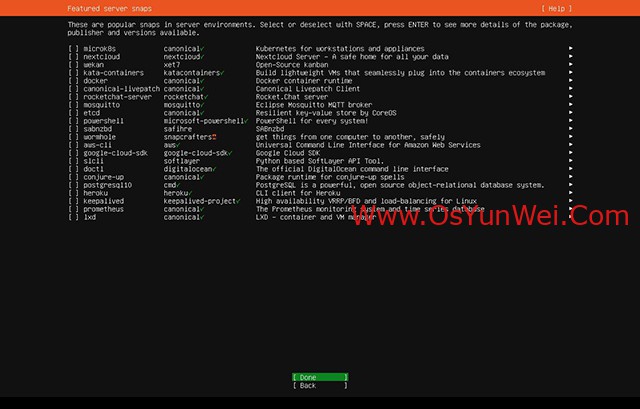Open the Canonical Livepatch row arrow
Screen dimensions: 640x409
point(570,88)
